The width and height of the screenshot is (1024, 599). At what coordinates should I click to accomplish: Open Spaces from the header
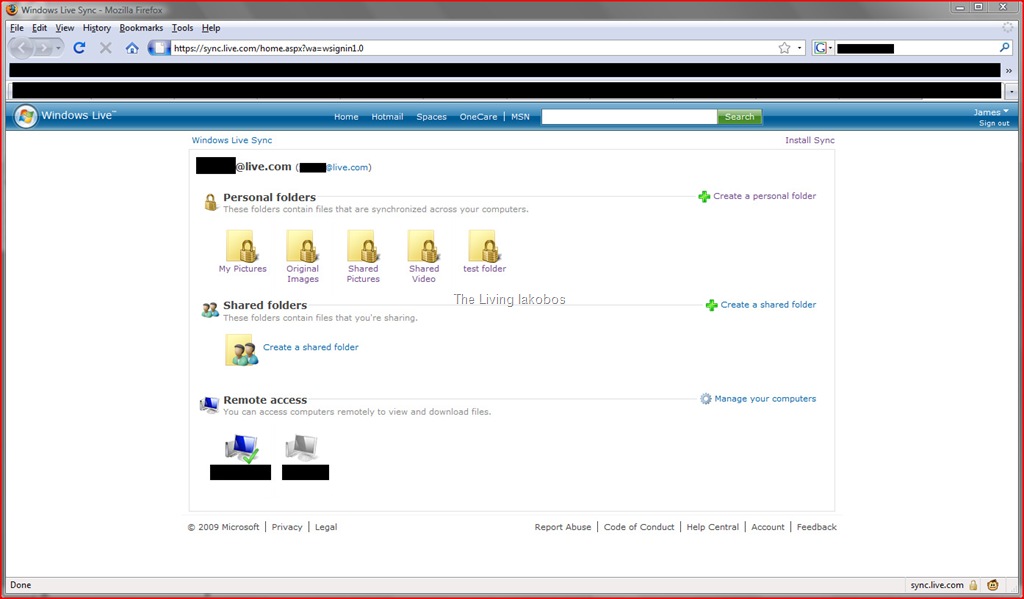click(x=431, y=117)
